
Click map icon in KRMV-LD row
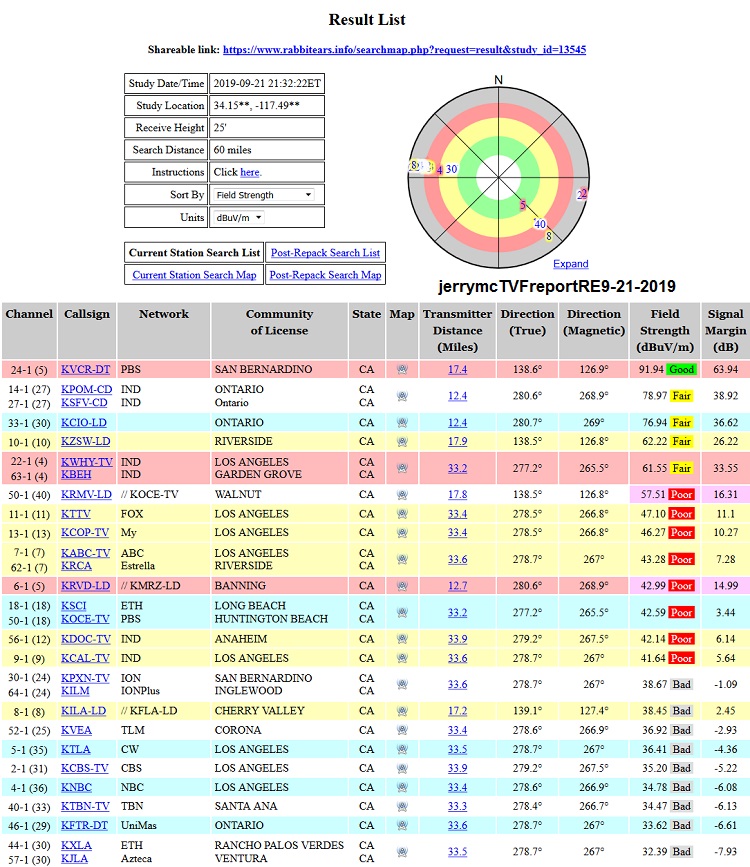[401, 495]
